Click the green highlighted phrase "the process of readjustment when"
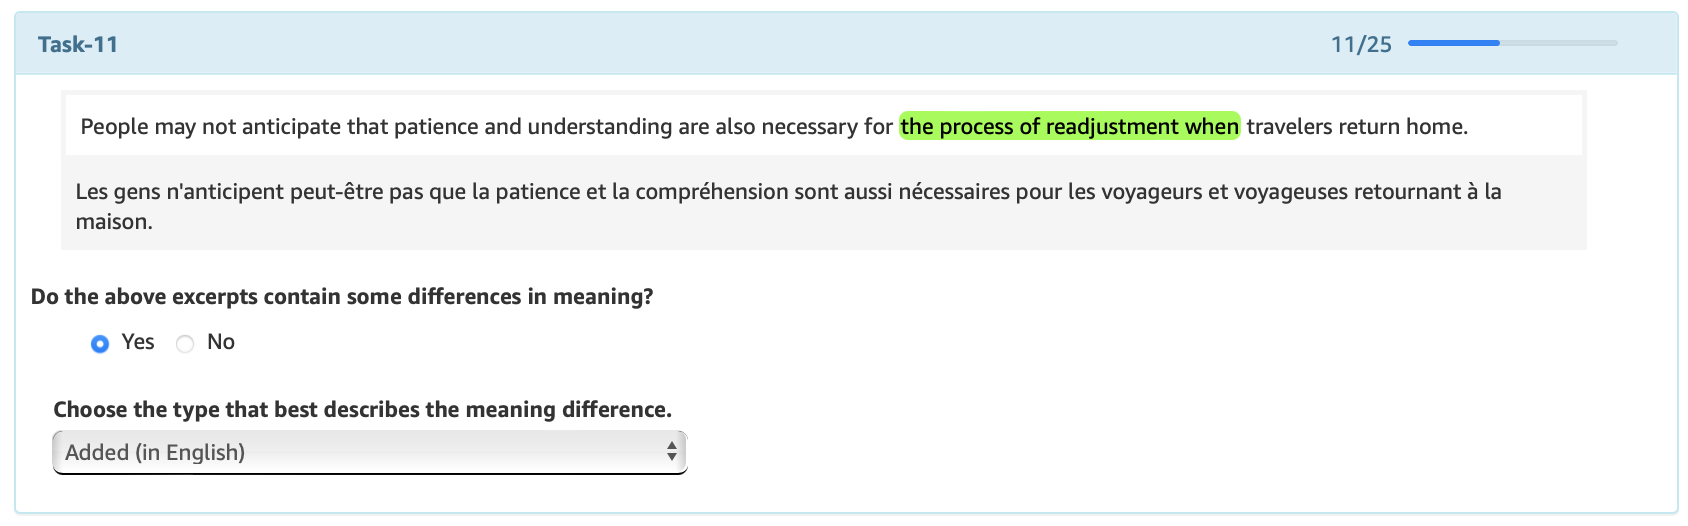Image resolution: width=1688 pixels, height=526 pixels. click(x=1069, y=126)
